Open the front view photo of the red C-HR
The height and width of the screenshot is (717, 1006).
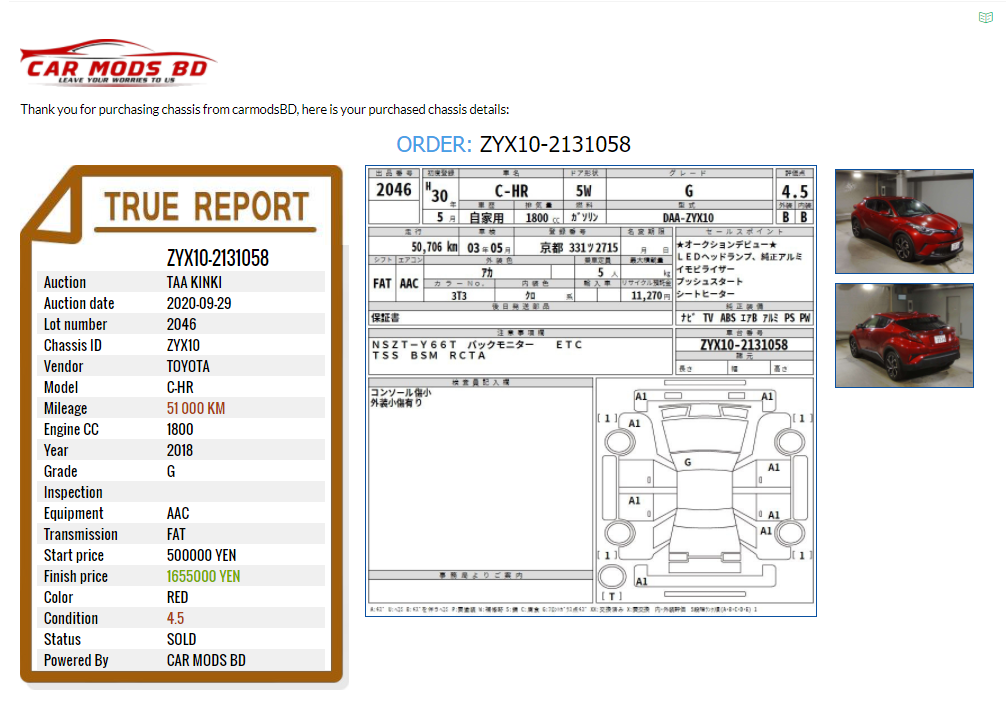[x=904, y=221]
